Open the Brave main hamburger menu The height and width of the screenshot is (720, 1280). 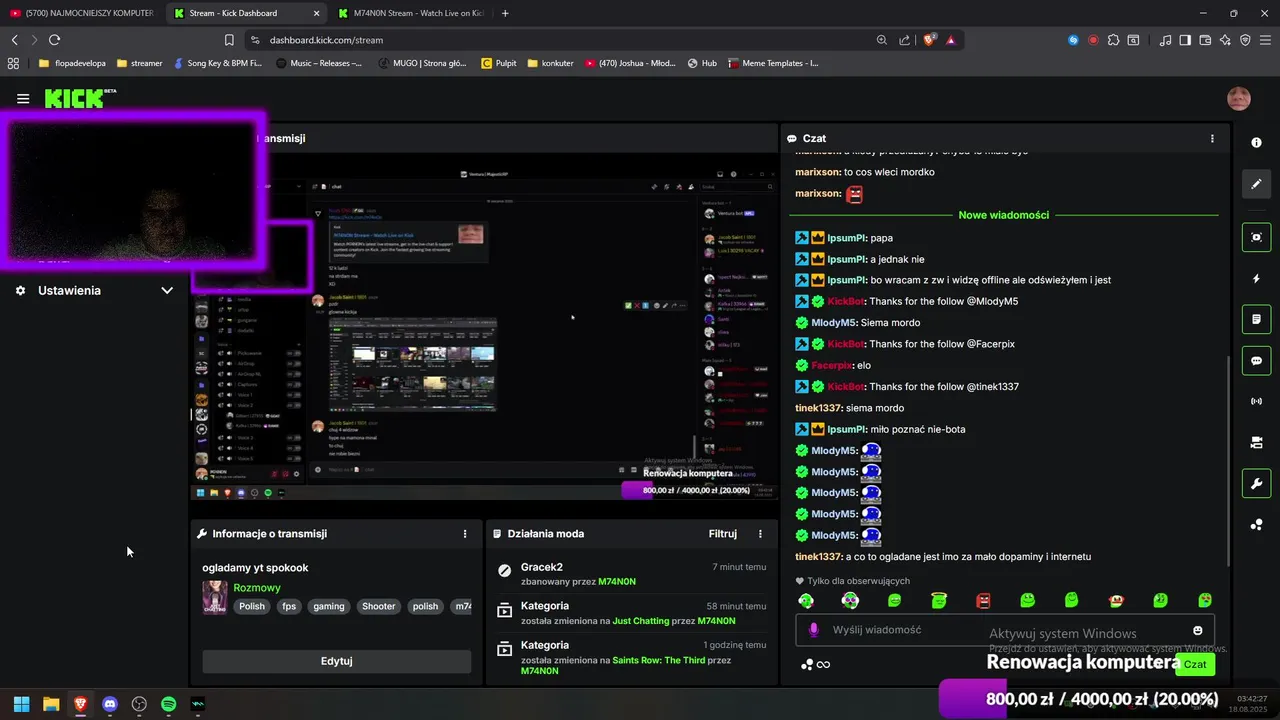click(1265, 40)
